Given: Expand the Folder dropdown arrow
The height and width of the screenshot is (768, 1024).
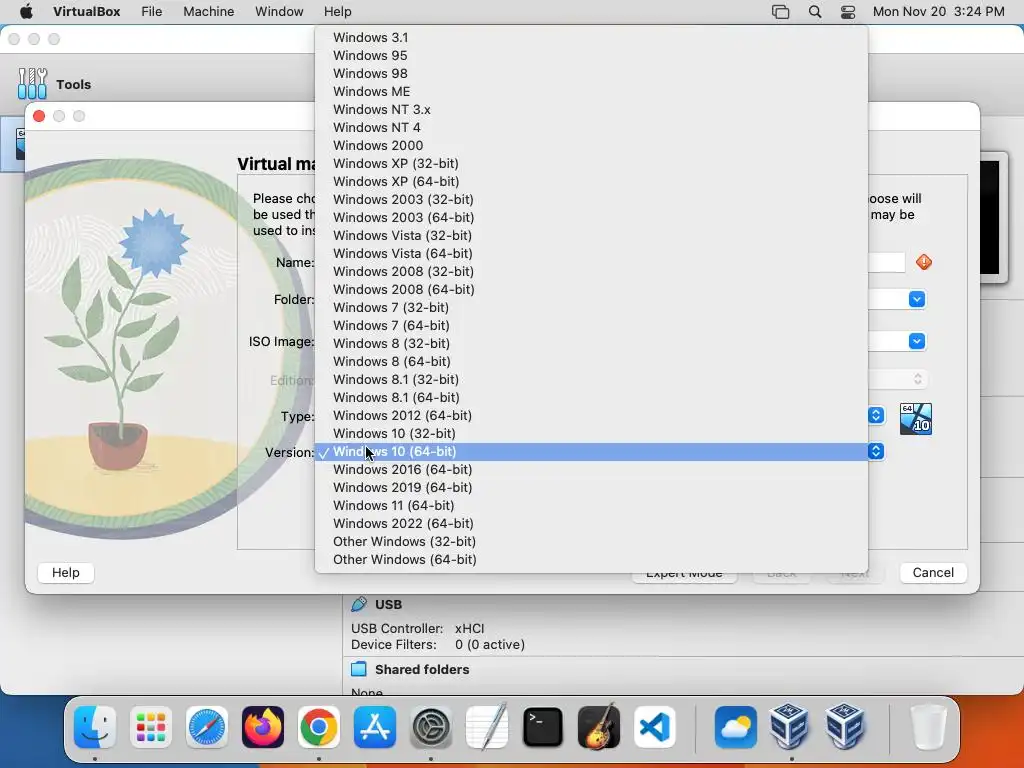Looking at the screenshot, I should click(x=917, y=299).
